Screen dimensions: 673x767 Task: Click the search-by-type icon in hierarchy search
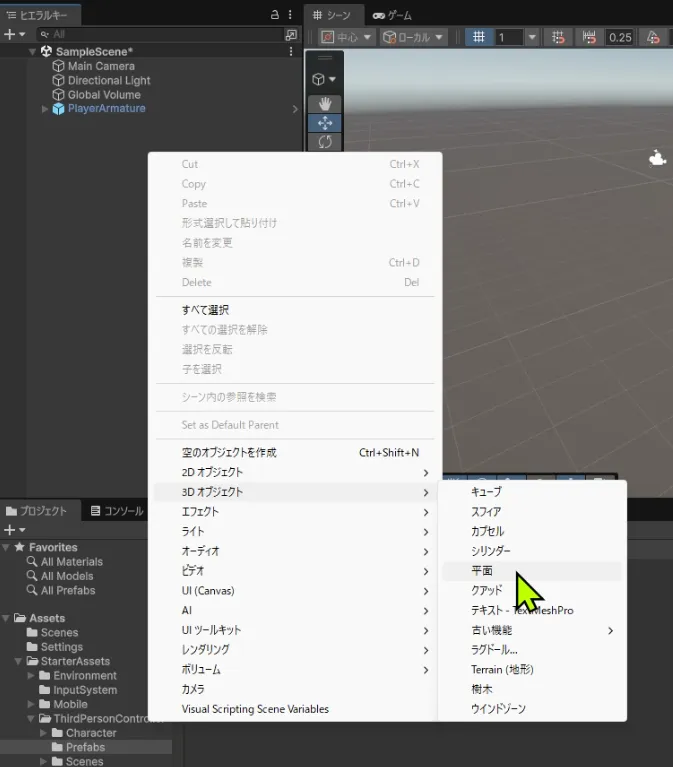[x=291, y=34]
